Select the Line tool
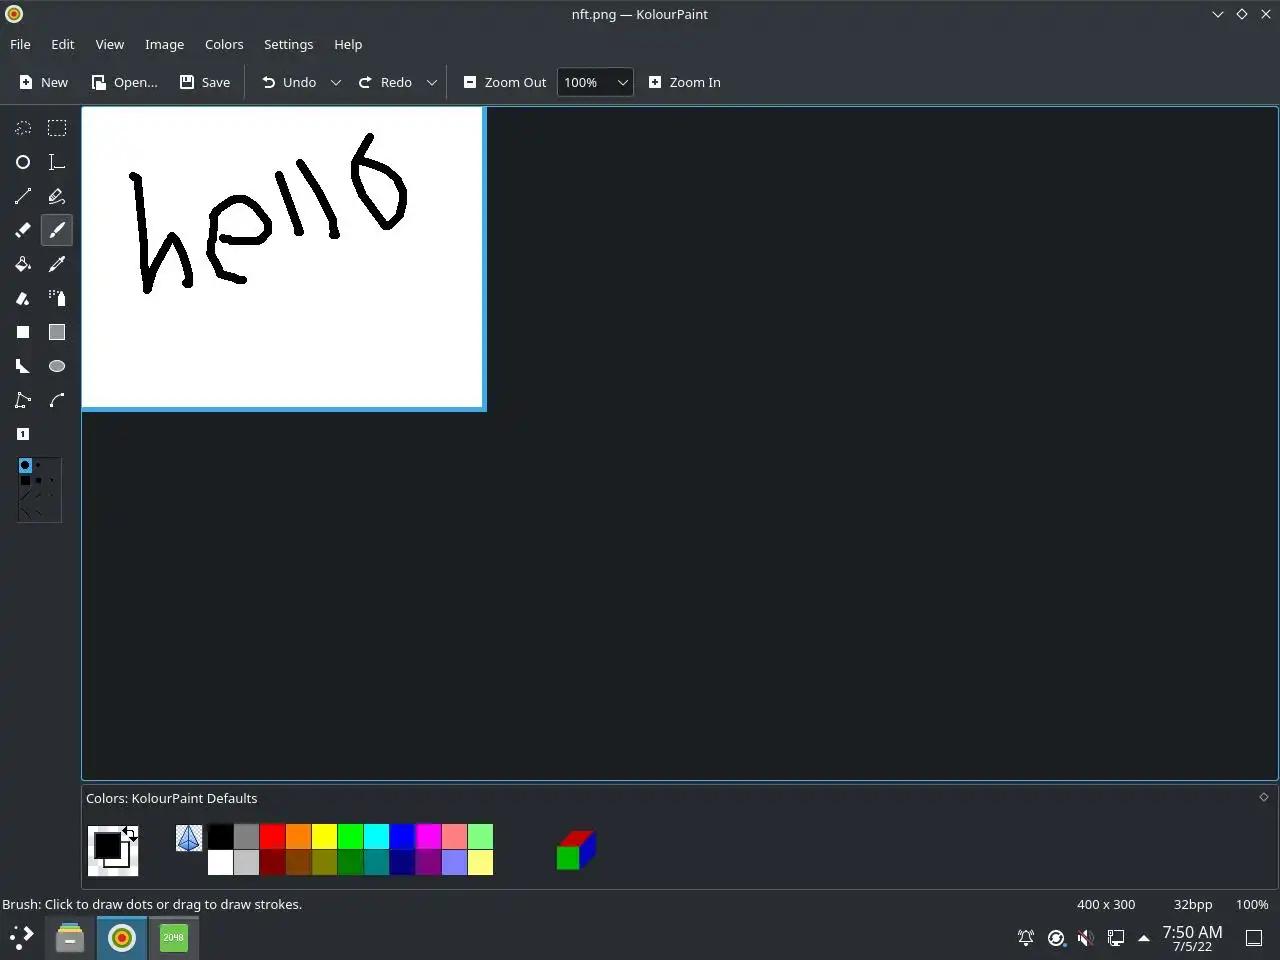This screenshot has width=1280, height=960. pyautogui.click(x=23, y=196)
